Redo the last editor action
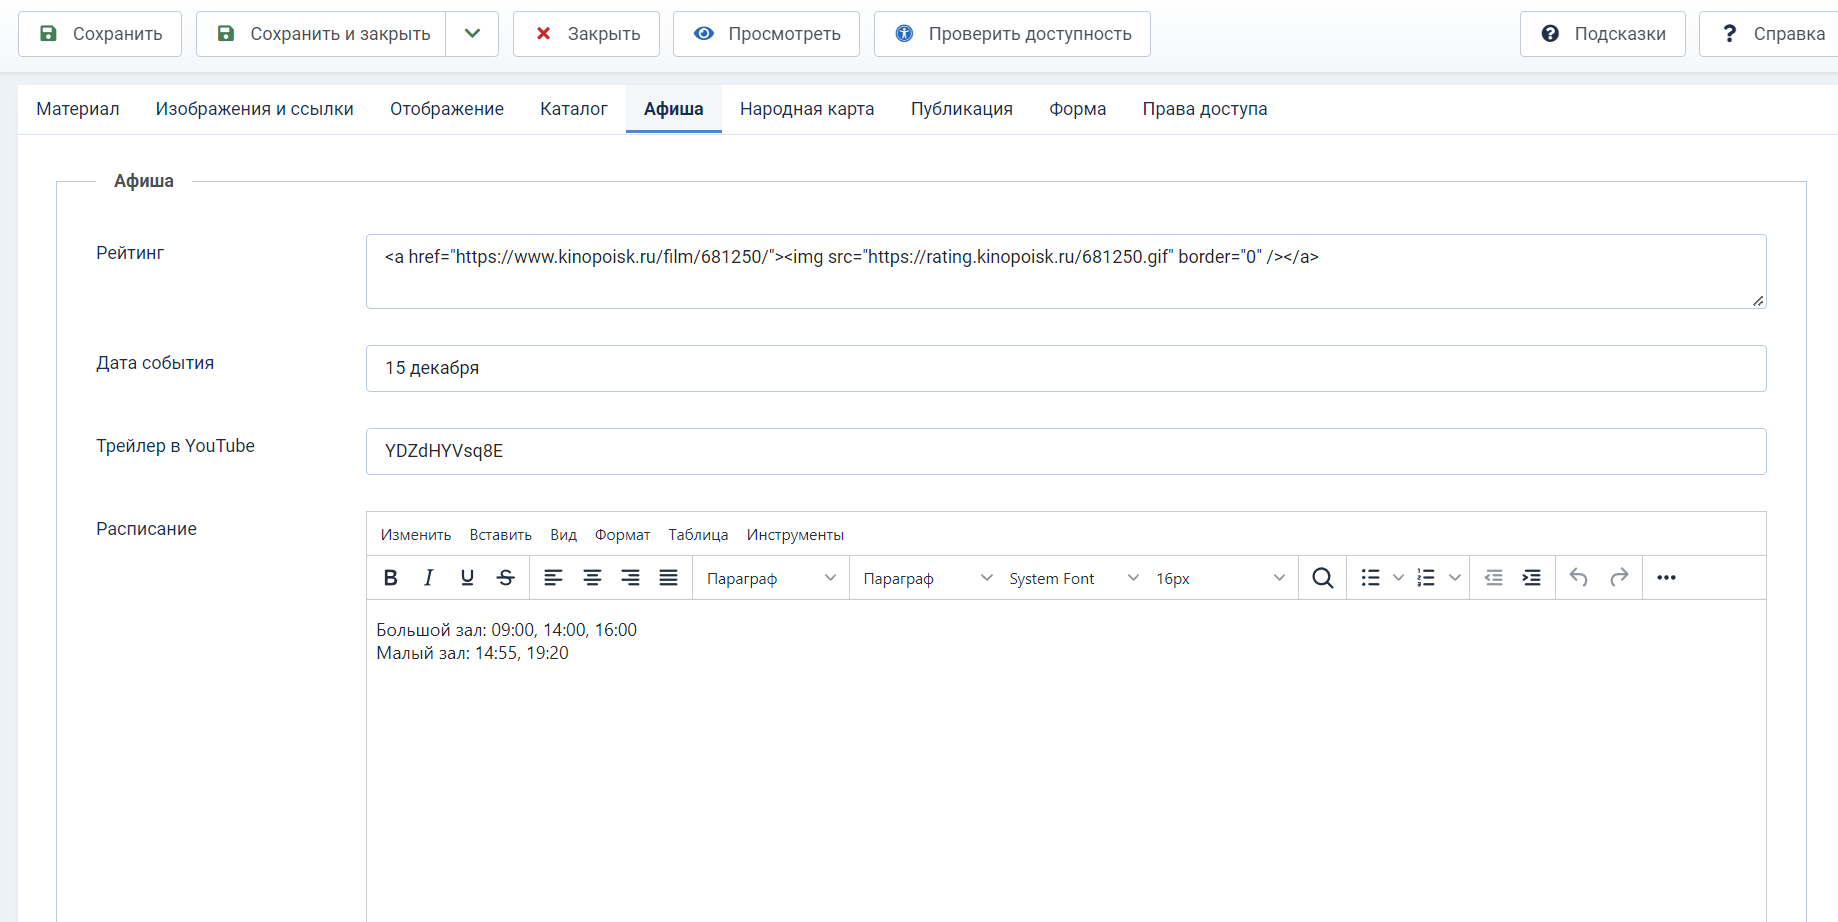Image resolution: width=1838 pixels, height=922 pixels. point(1619,578)
